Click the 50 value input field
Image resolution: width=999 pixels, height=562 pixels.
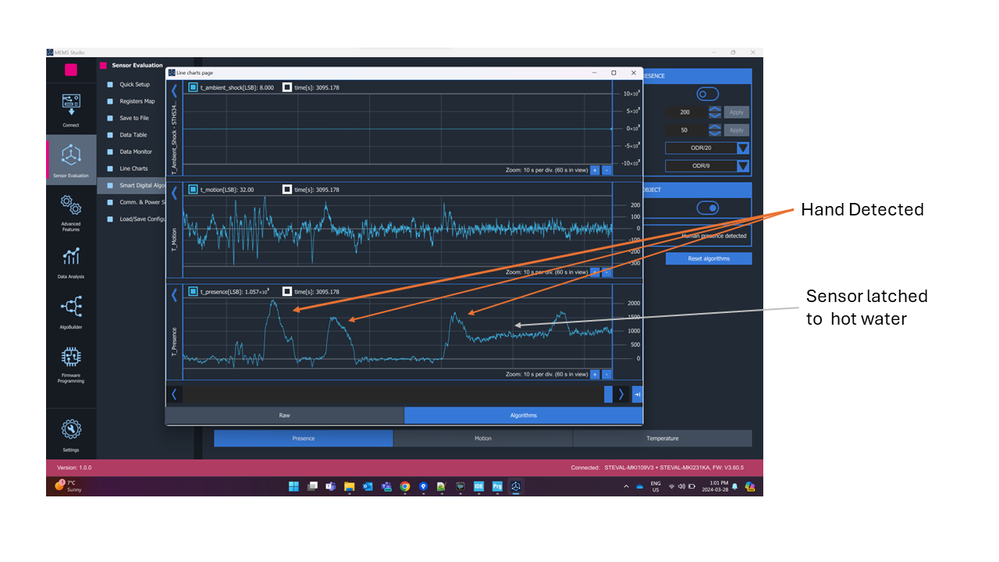(x=686, y=130)
